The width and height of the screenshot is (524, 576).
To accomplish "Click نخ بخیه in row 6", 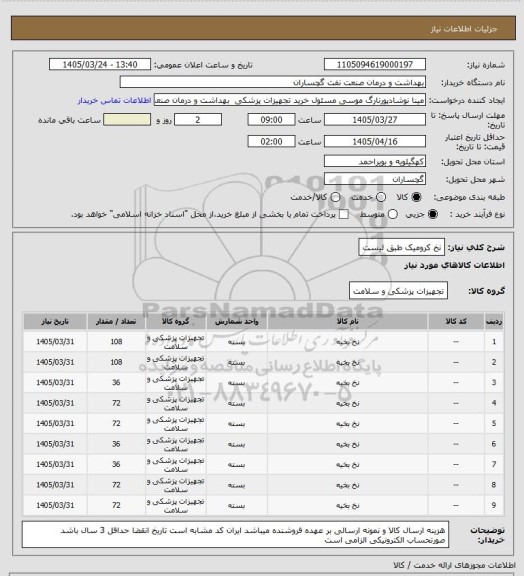I will (347, 444).
